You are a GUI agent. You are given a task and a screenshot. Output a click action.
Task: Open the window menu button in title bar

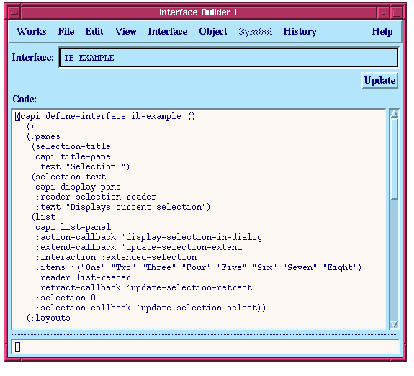pyautogui.click(x=14, y=13)
